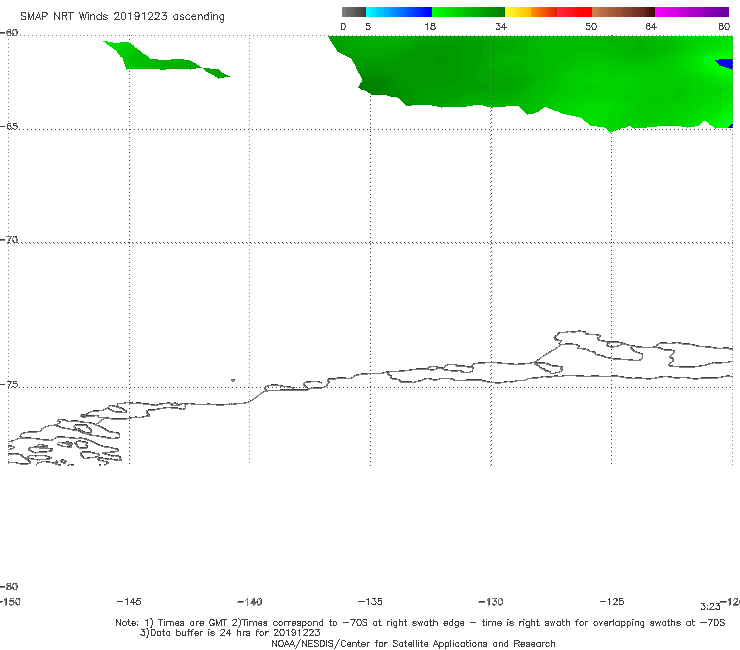
Task: Click the latitude label '-80' at bottom
Action: click(9, 587)
